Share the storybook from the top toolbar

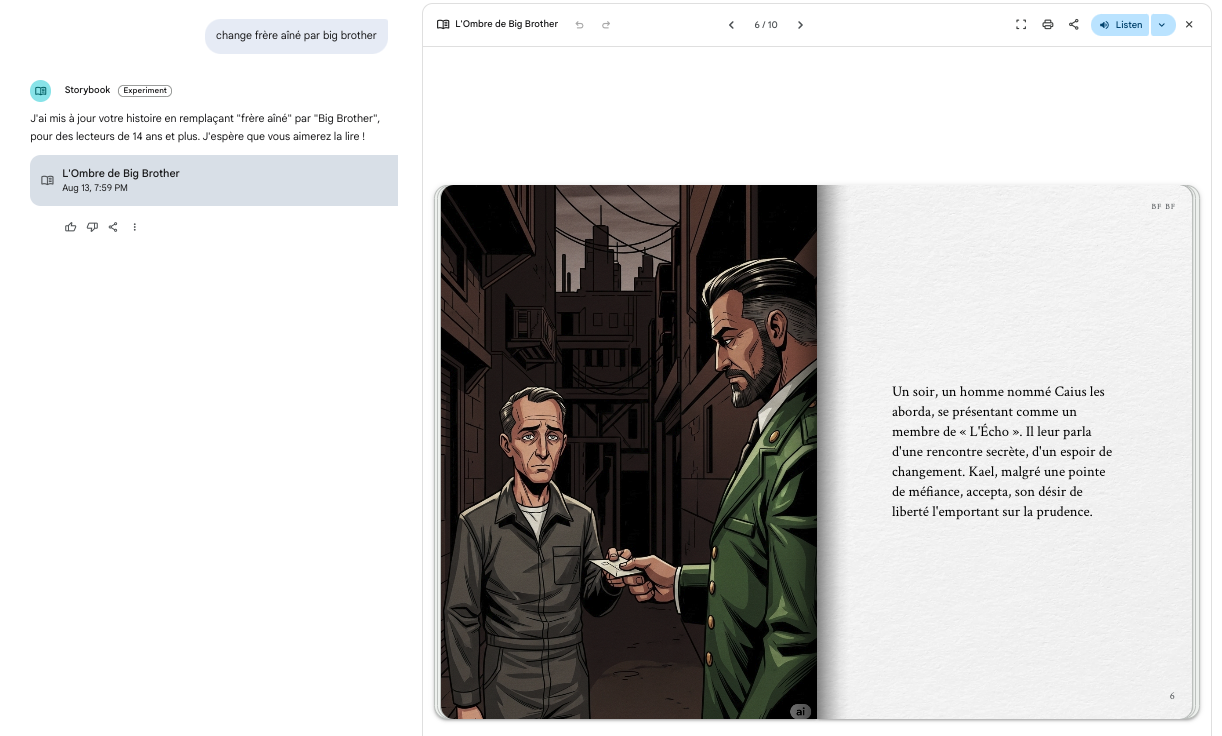tap(1073, 25)
